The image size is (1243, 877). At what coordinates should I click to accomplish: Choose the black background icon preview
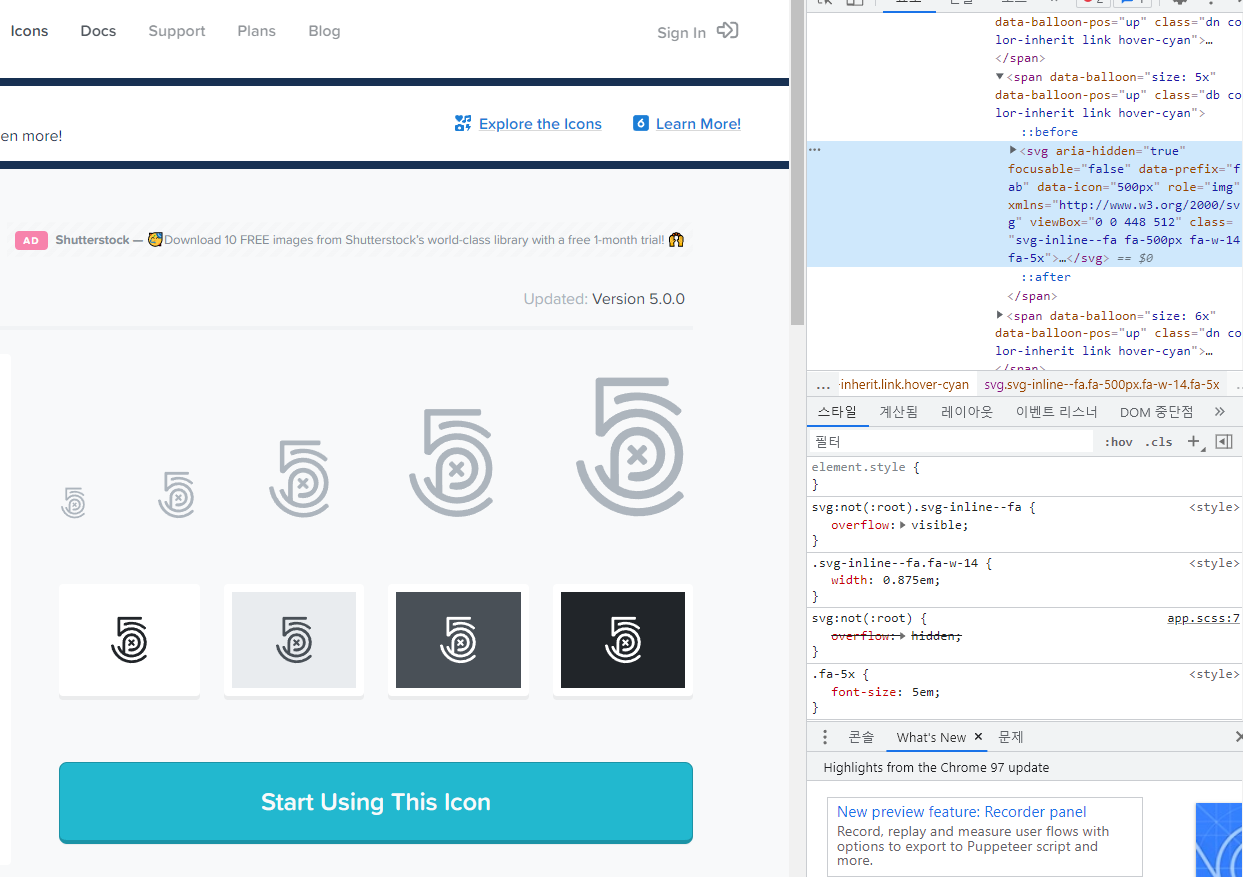tap(623, 640)
